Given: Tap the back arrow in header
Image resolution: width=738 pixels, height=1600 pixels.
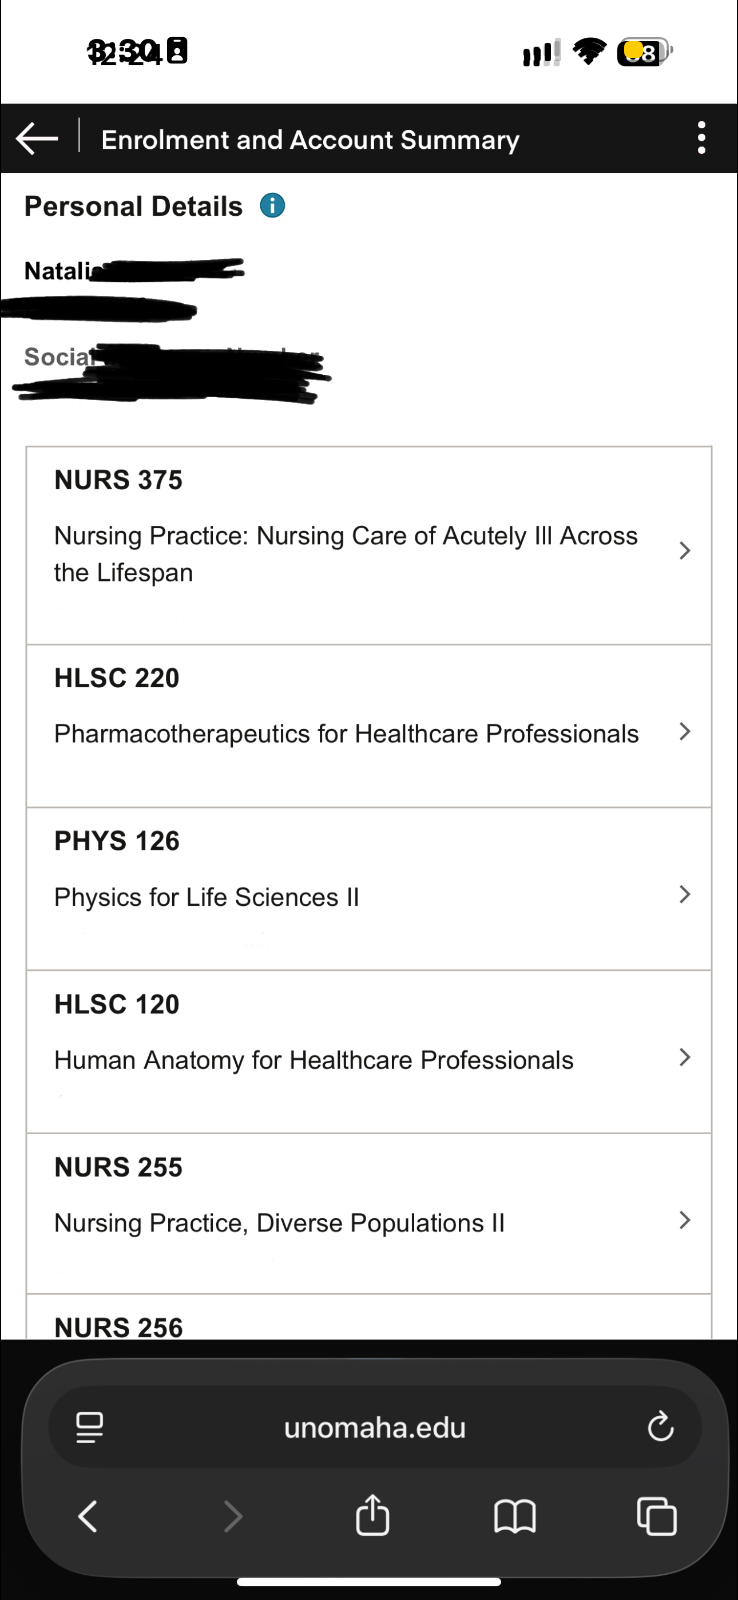Looking at the screenshot, I should point(38,139).
